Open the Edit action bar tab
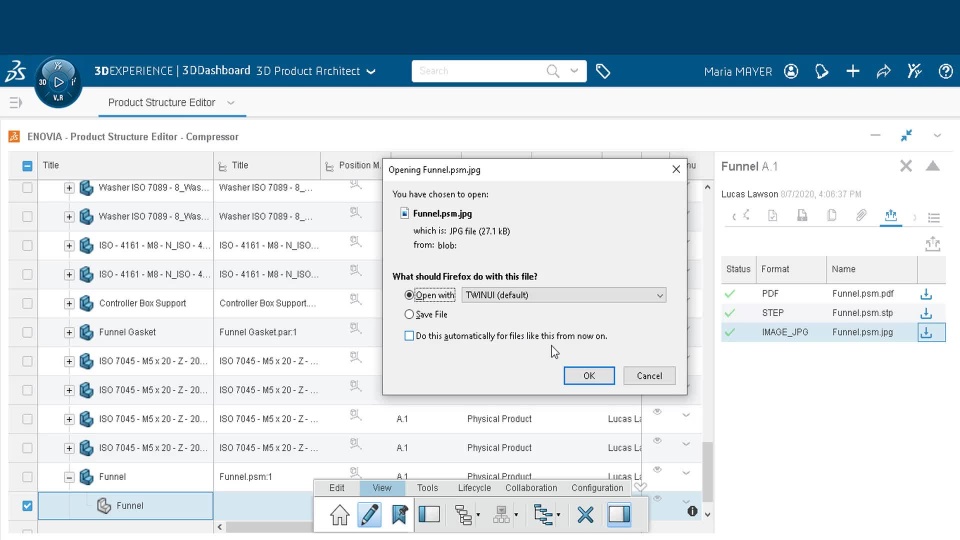Image resolution: width=960 pixels, height=540 pixels. (337, 488)
